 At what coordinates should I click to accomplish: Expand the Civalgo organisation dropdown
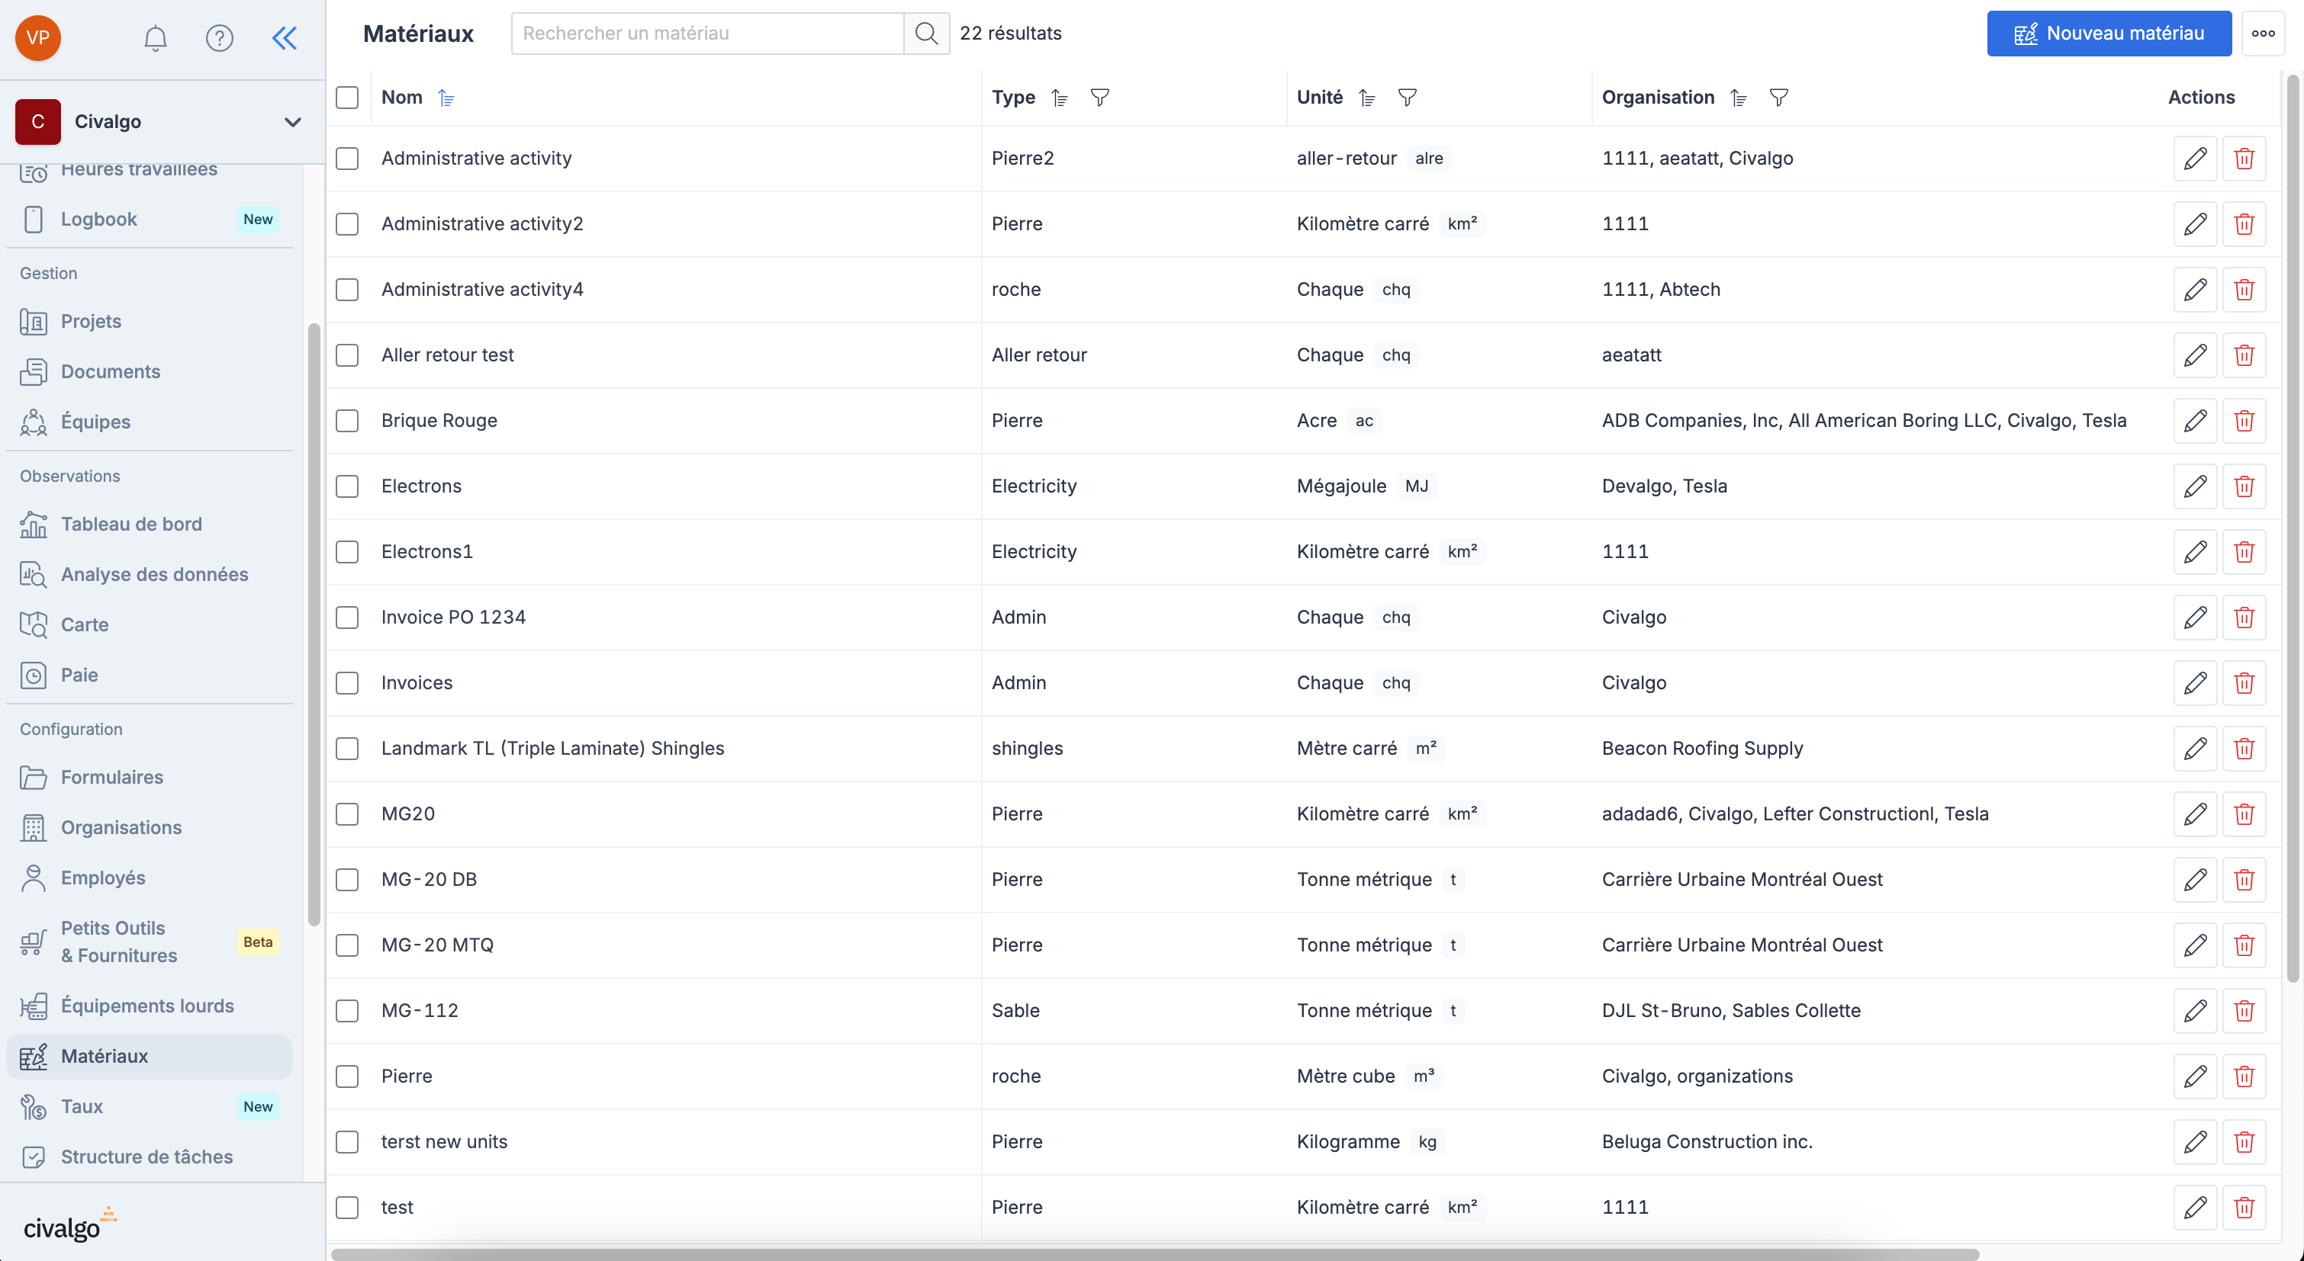click(x=292, y=122)
